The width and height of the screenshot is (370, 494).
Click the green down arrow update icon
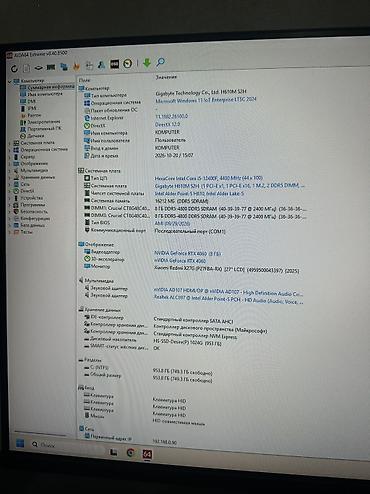point(147,63)
